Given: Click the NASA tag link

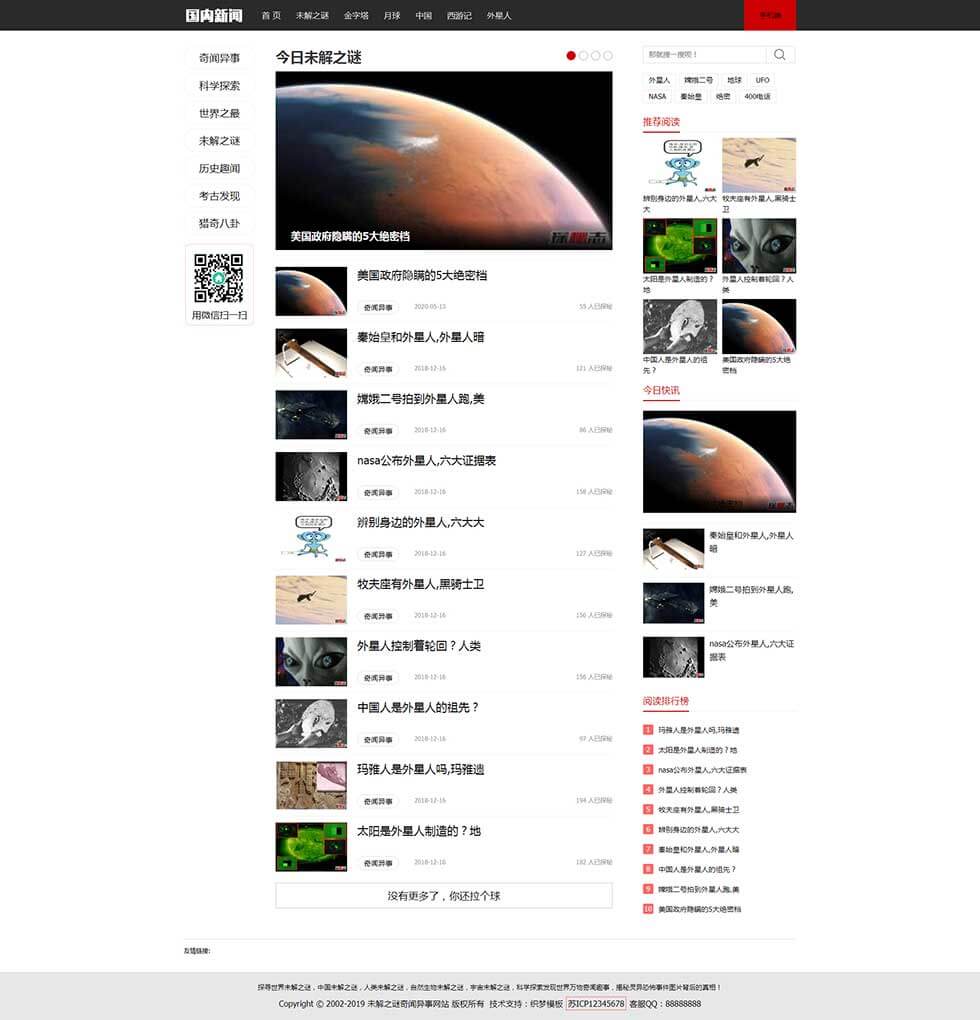Looking at the screenshot, I should point(657,97).
